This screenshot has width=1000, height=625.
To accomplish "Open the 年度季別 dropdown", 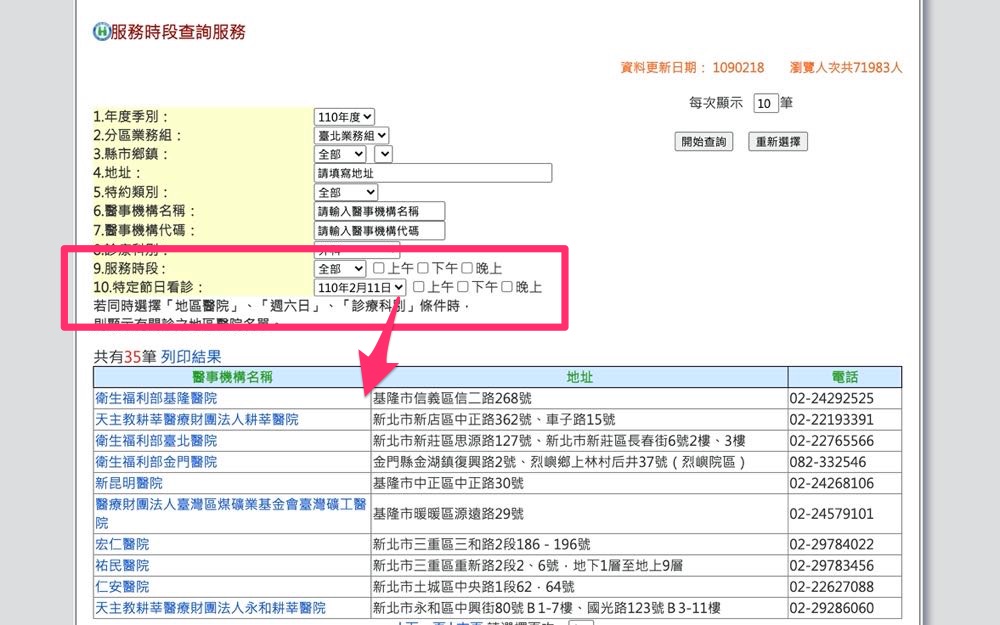I will [x=344, y=117].
